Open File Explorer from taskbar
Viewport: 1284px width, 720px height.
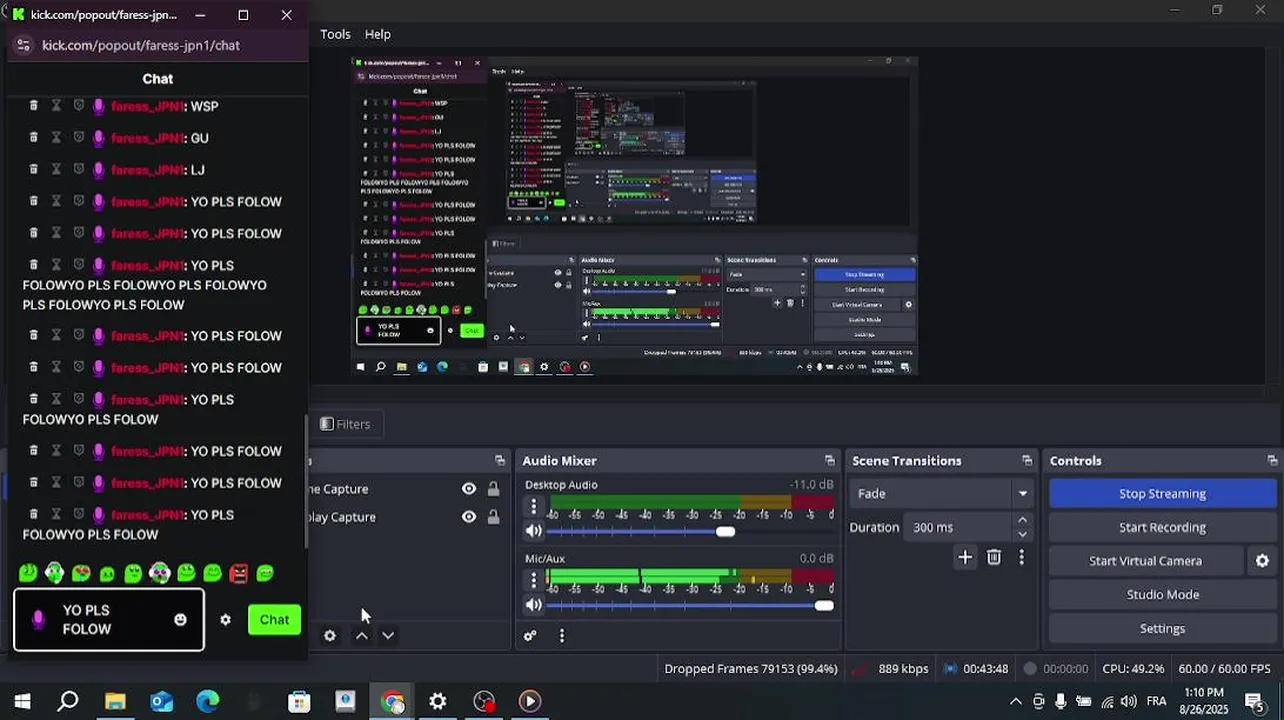coord(115,702)
